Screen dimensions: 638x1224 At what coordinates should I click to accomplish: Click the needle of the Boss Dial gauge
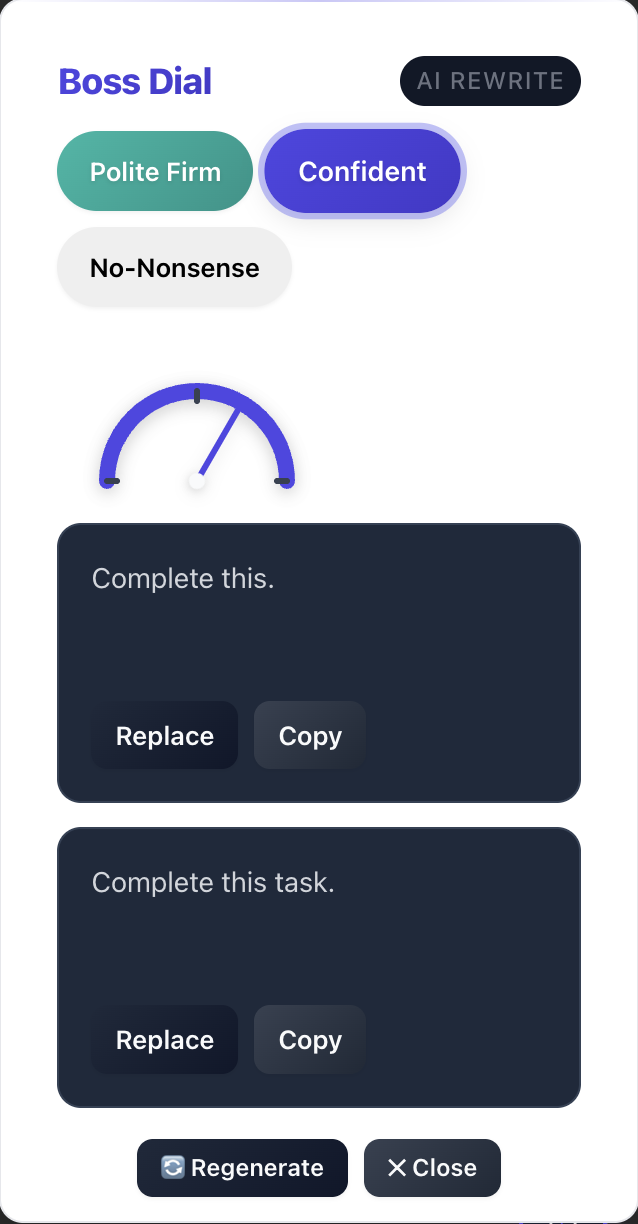220,440
